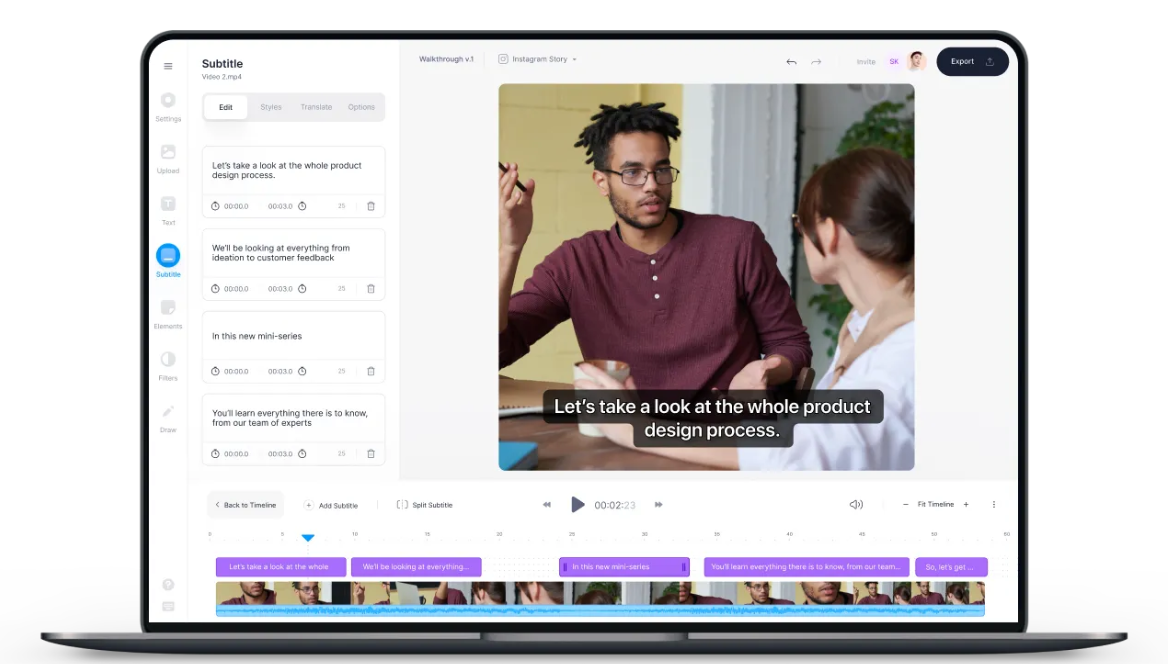
Task: Edit text 'You'll learn everything there is to know'
Action: pyautogui.click(x=290, y=418)
